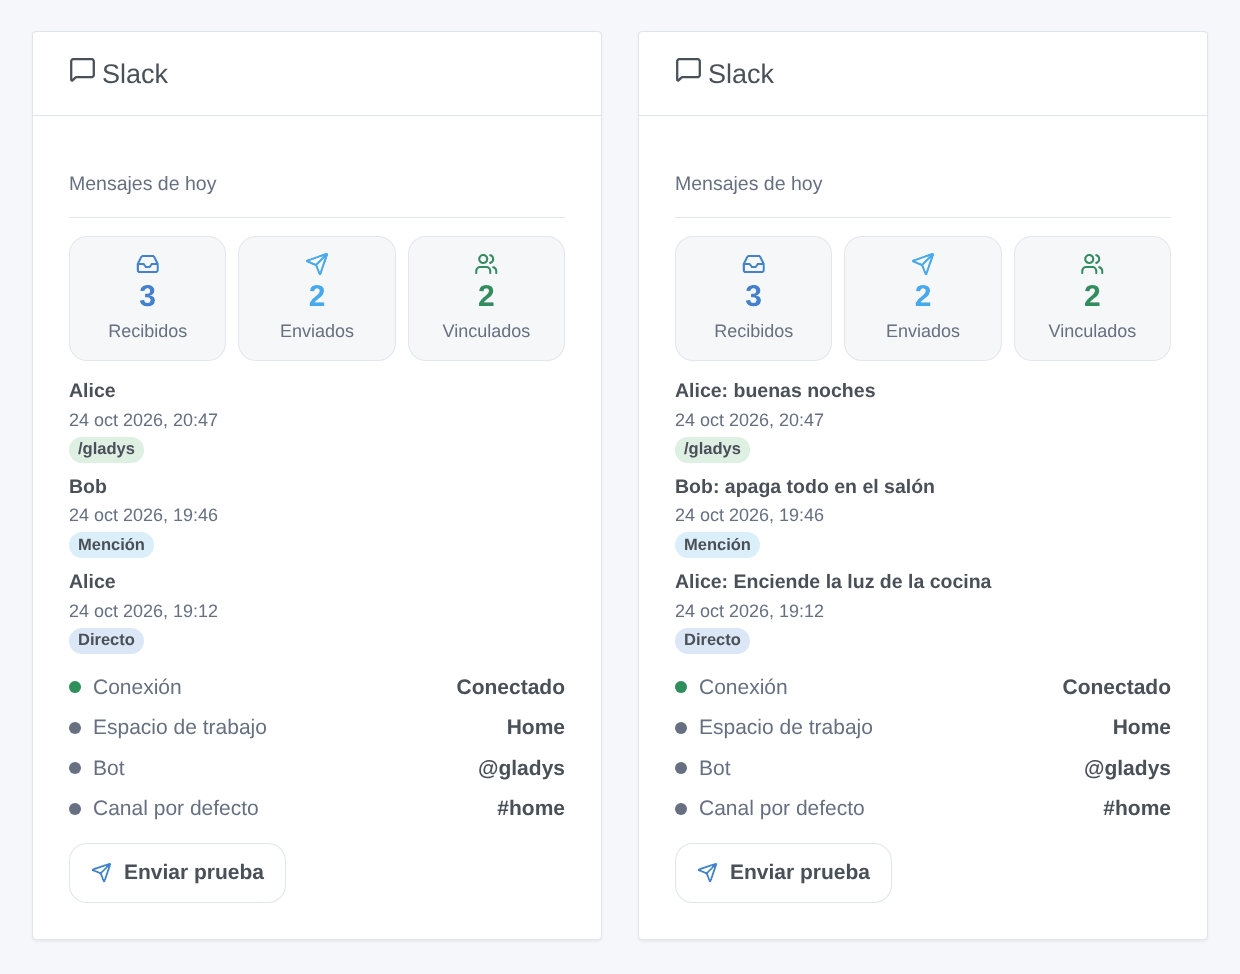Click the send icon inside the right Enviar prueba button
Screen dimensions: 1240x974
click(708, 872)
